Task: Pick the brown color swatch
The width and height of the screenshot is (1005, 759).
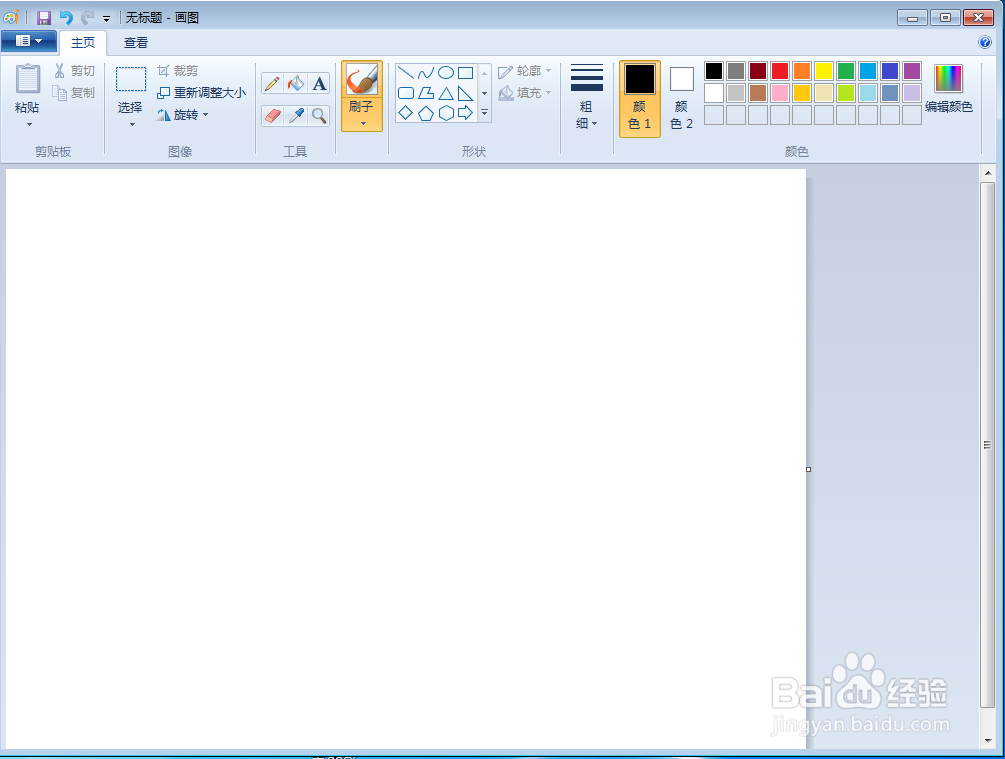Action: 758,93
